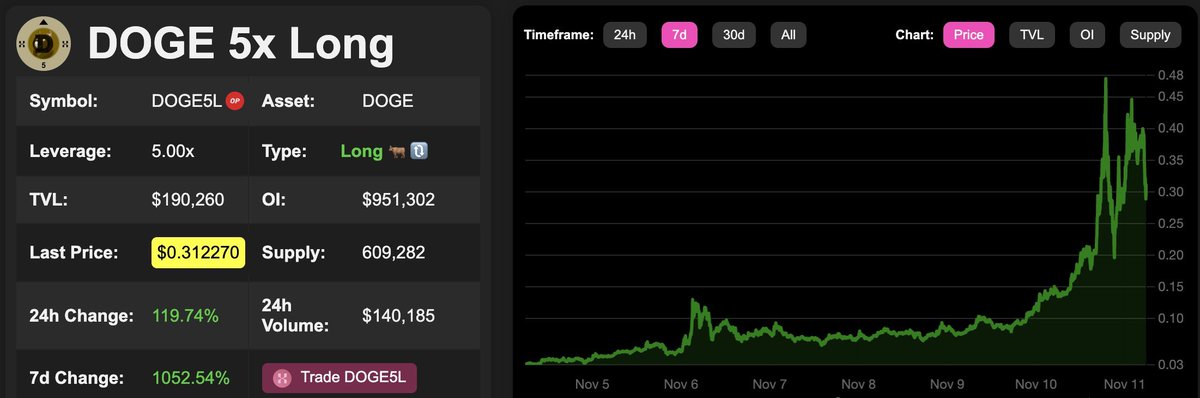The width and height of the screenshot is (1200, 398).
Task: Switch timeframe to 30d
Action: [x=734, y=35]
